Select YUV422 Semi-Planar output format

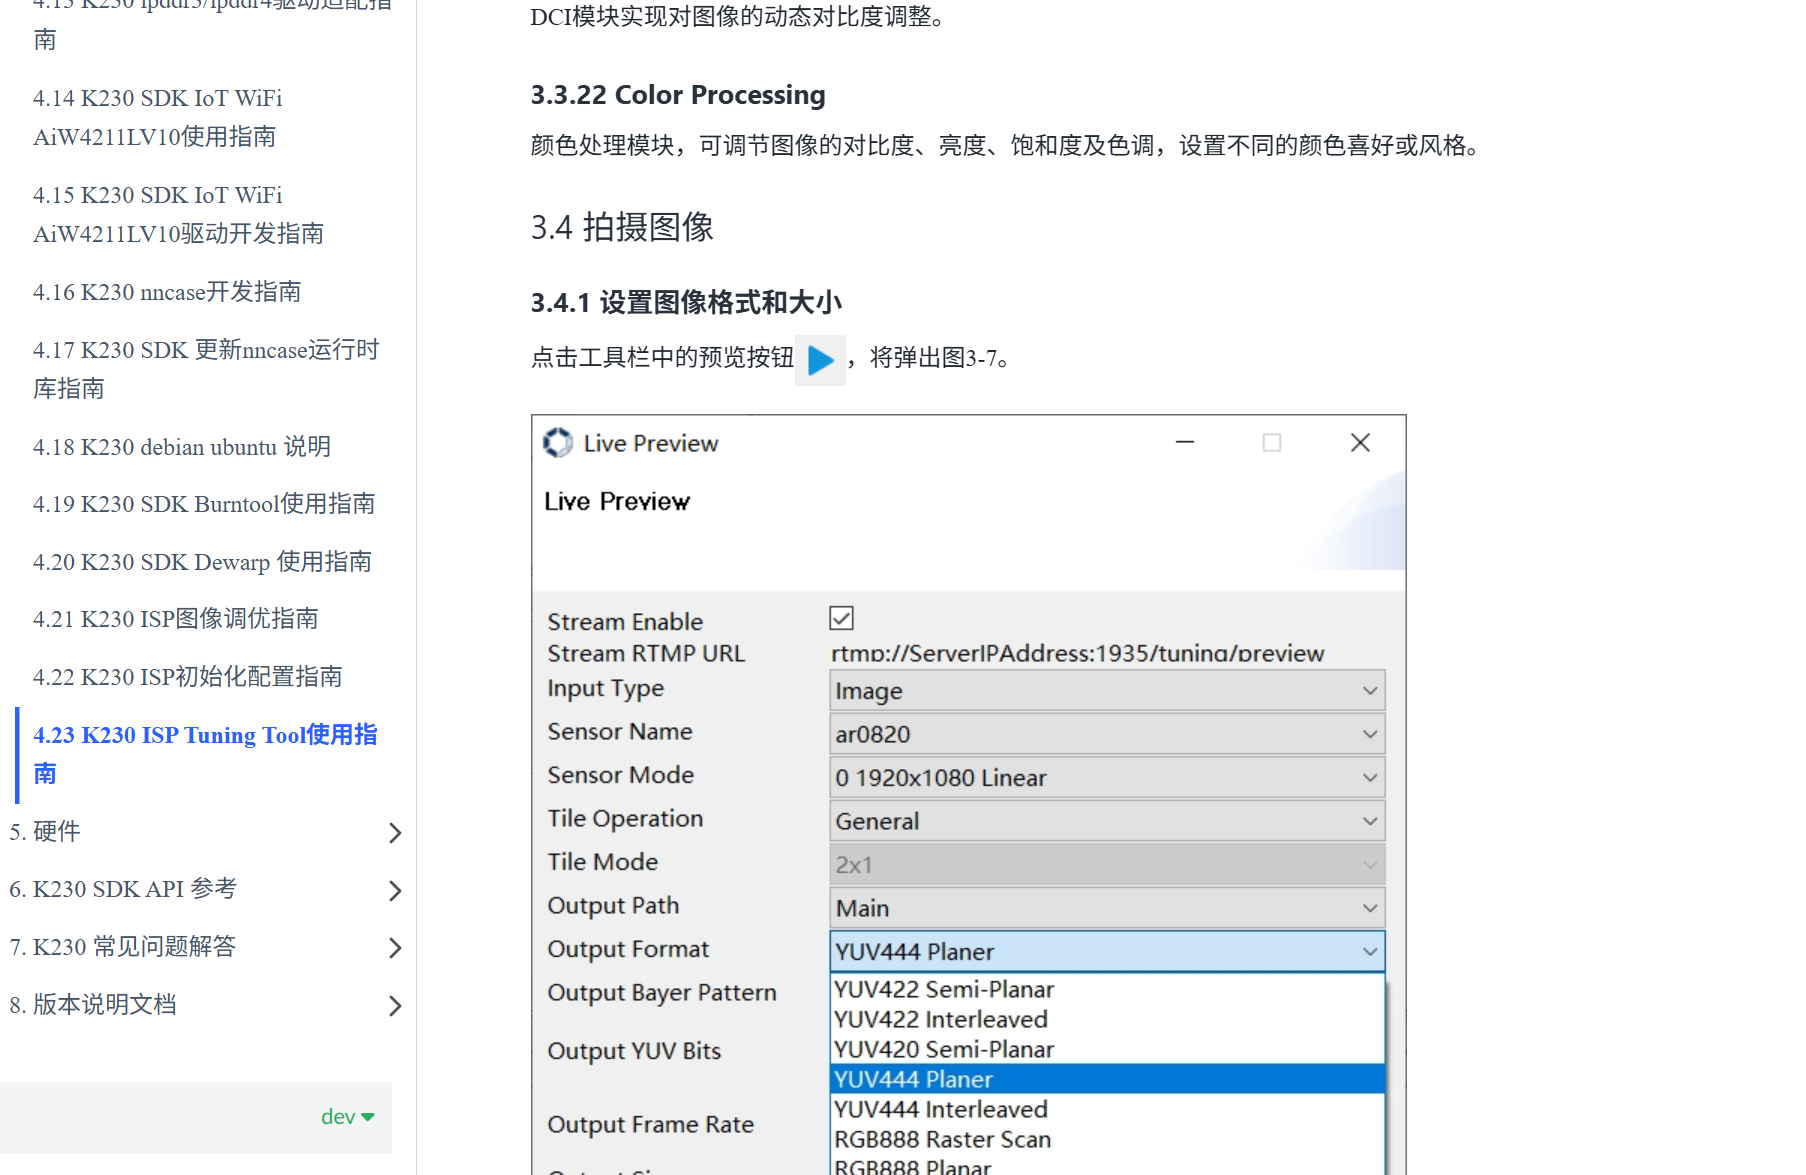point(944,989)
